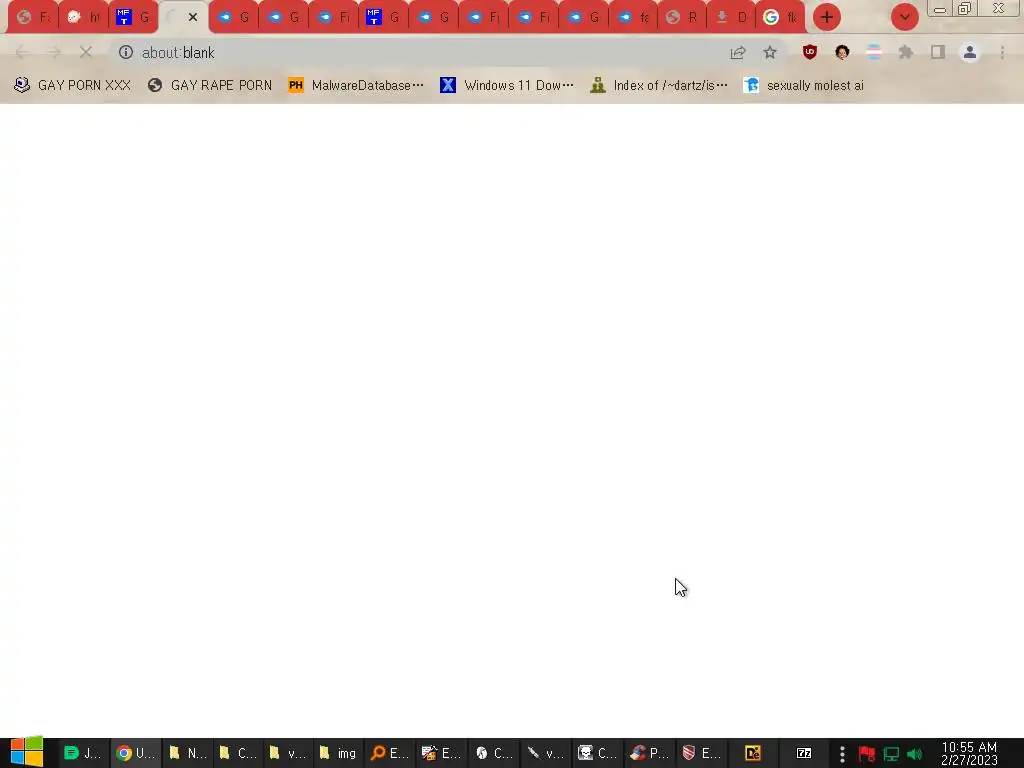Stop loading the about:blank page
1024x768 pixels.
pyautogui.click(x=86, y=52)
